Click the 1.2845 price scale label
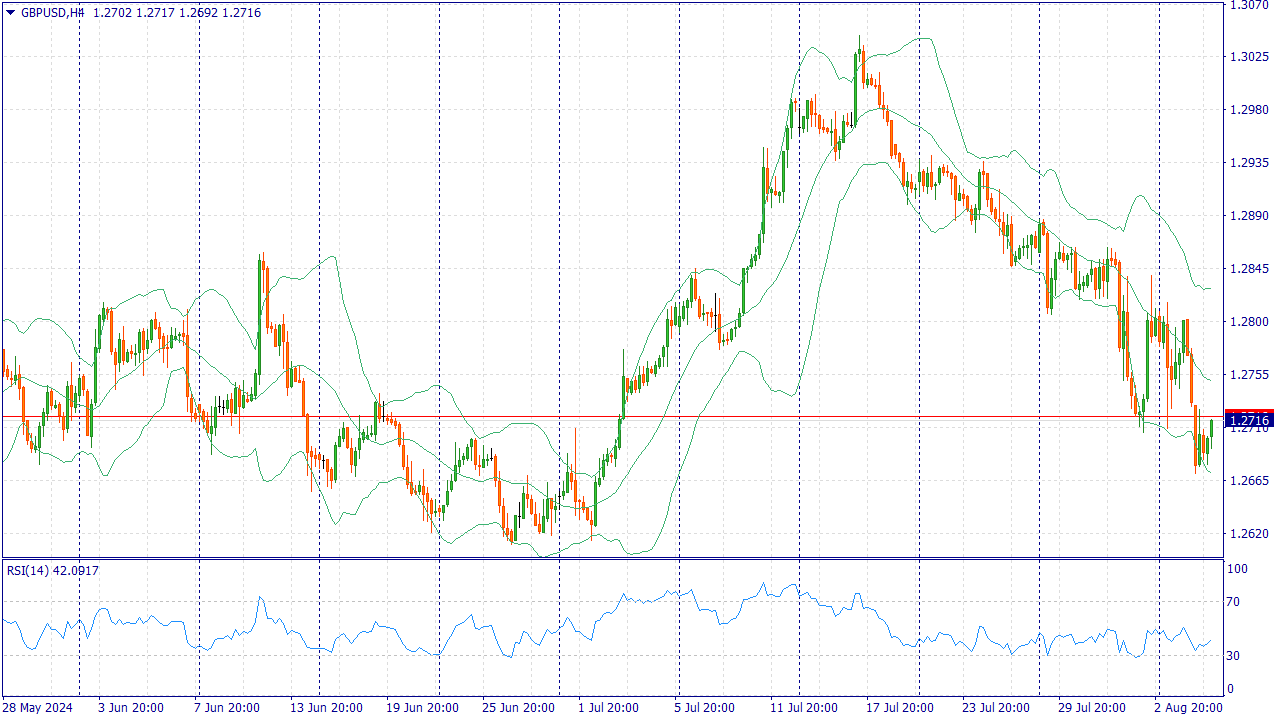This screenshot has width=1280, height=720. tap(1249, 268)
